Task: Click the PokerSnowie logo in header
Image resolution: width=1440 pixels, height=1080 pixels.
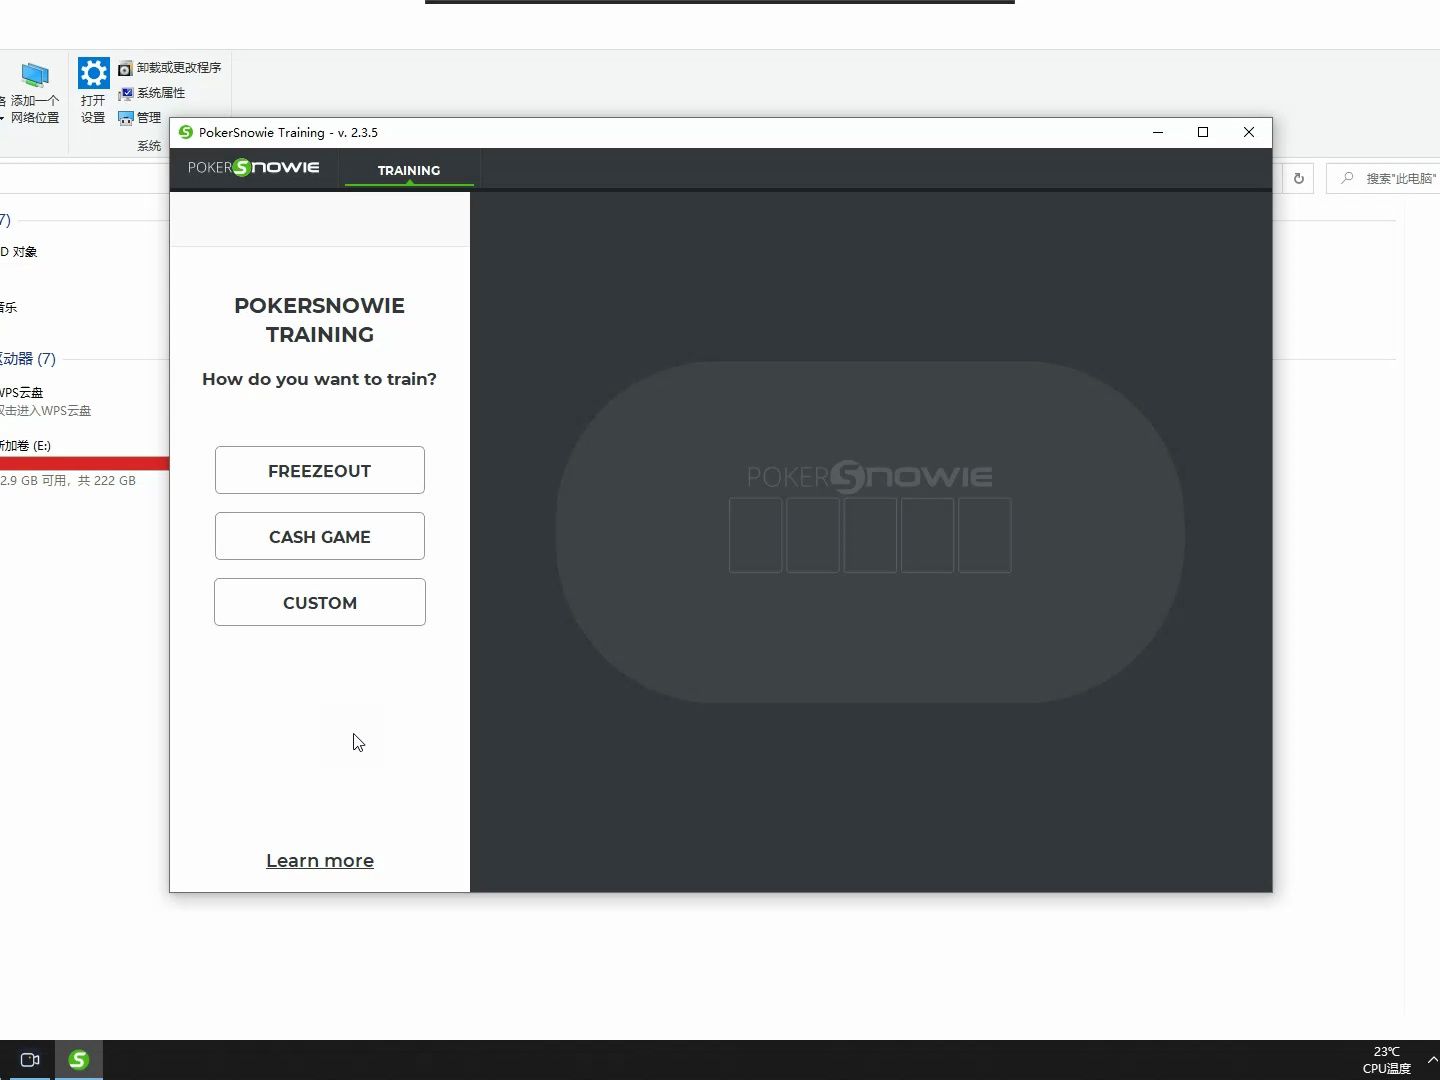Action: point(254,167)
